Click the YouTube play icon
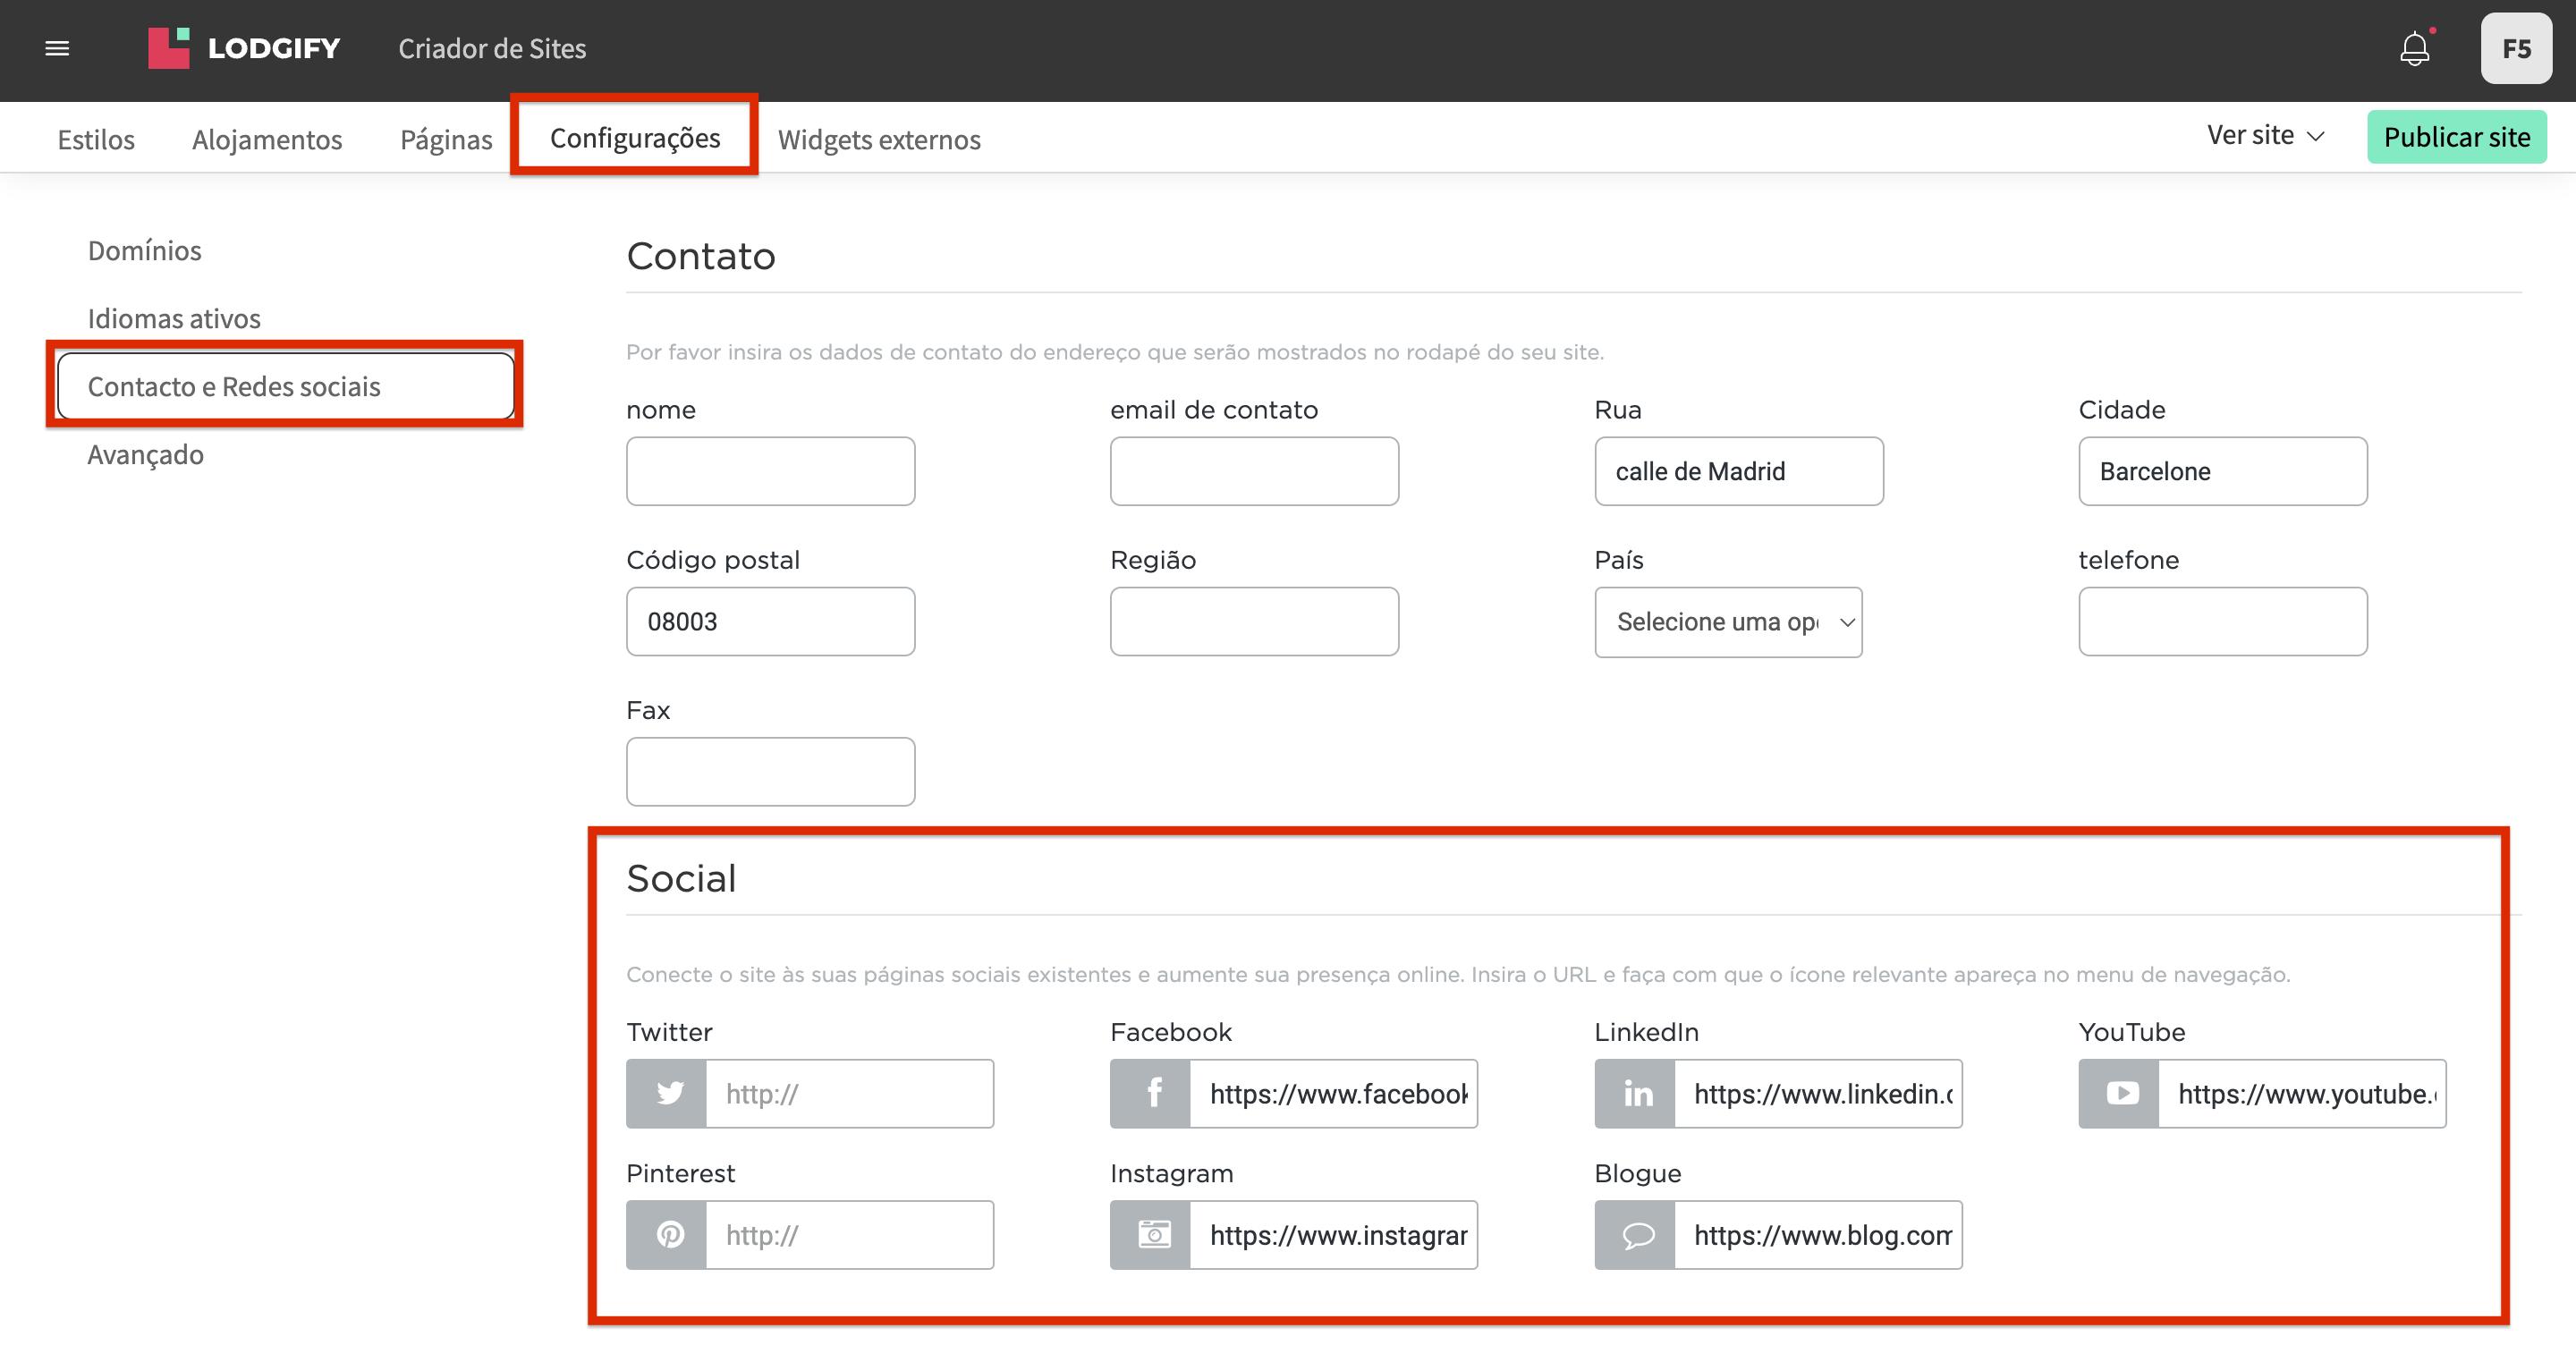Viewport: 2576px width, 1345px height. click(x=2120, y=1093)
